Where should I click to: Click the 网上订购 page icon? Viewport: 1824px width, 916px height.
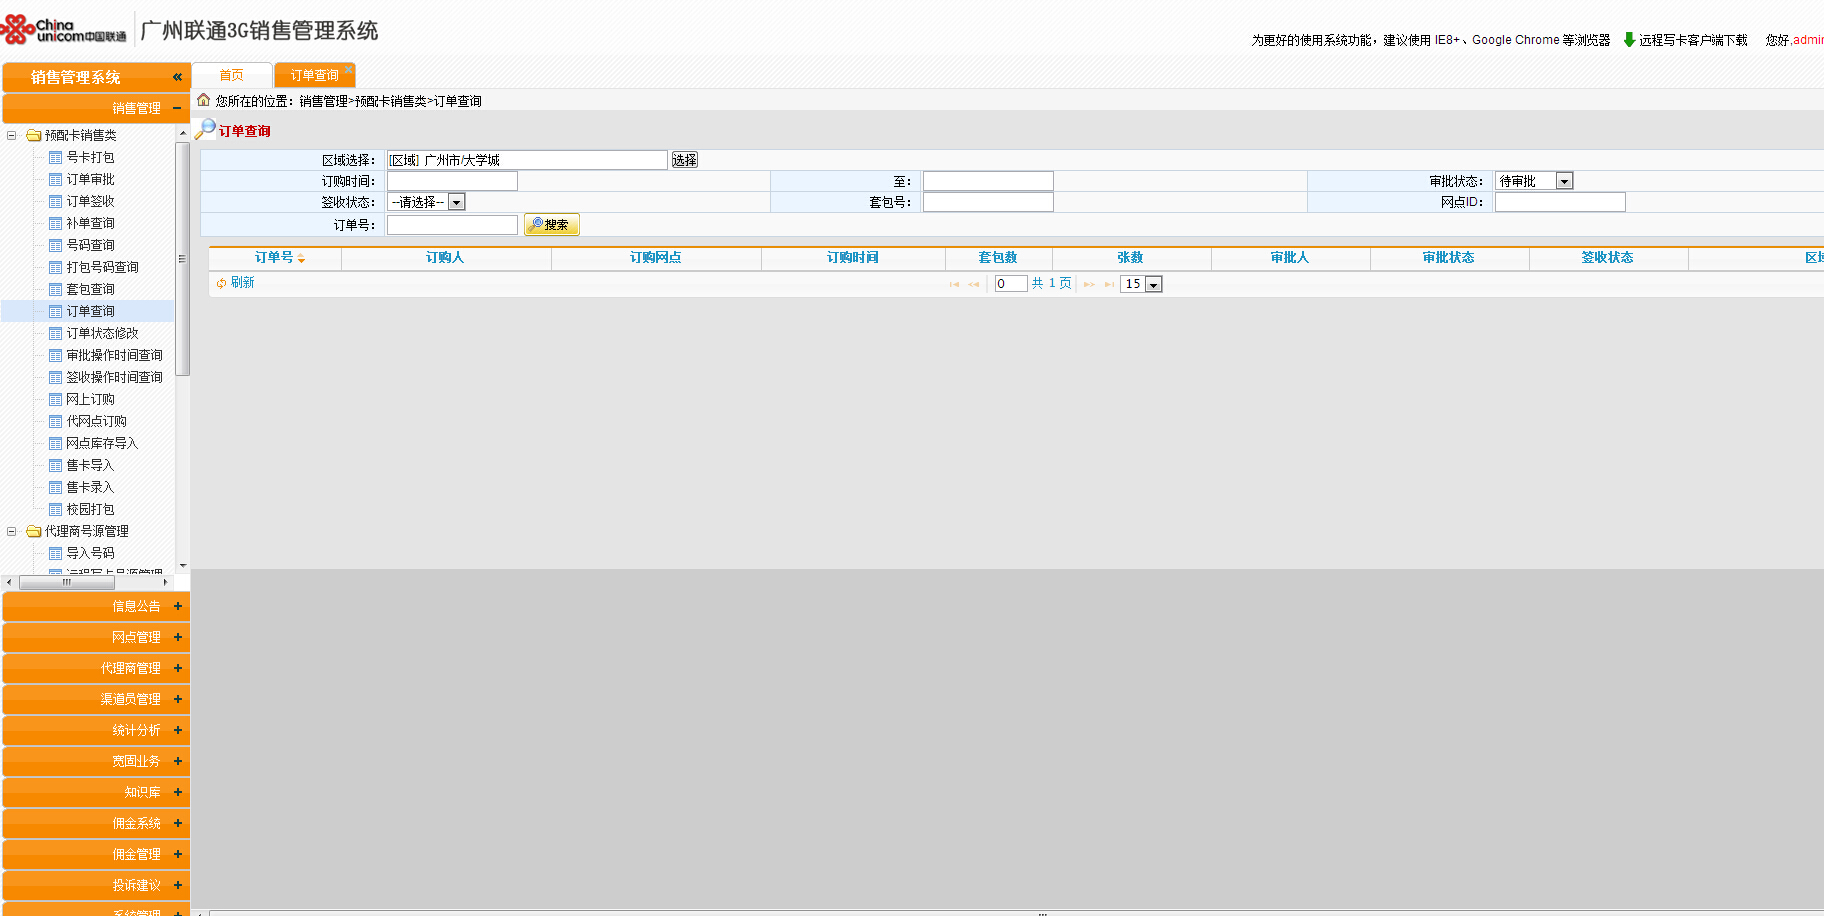tap(56, 399)
